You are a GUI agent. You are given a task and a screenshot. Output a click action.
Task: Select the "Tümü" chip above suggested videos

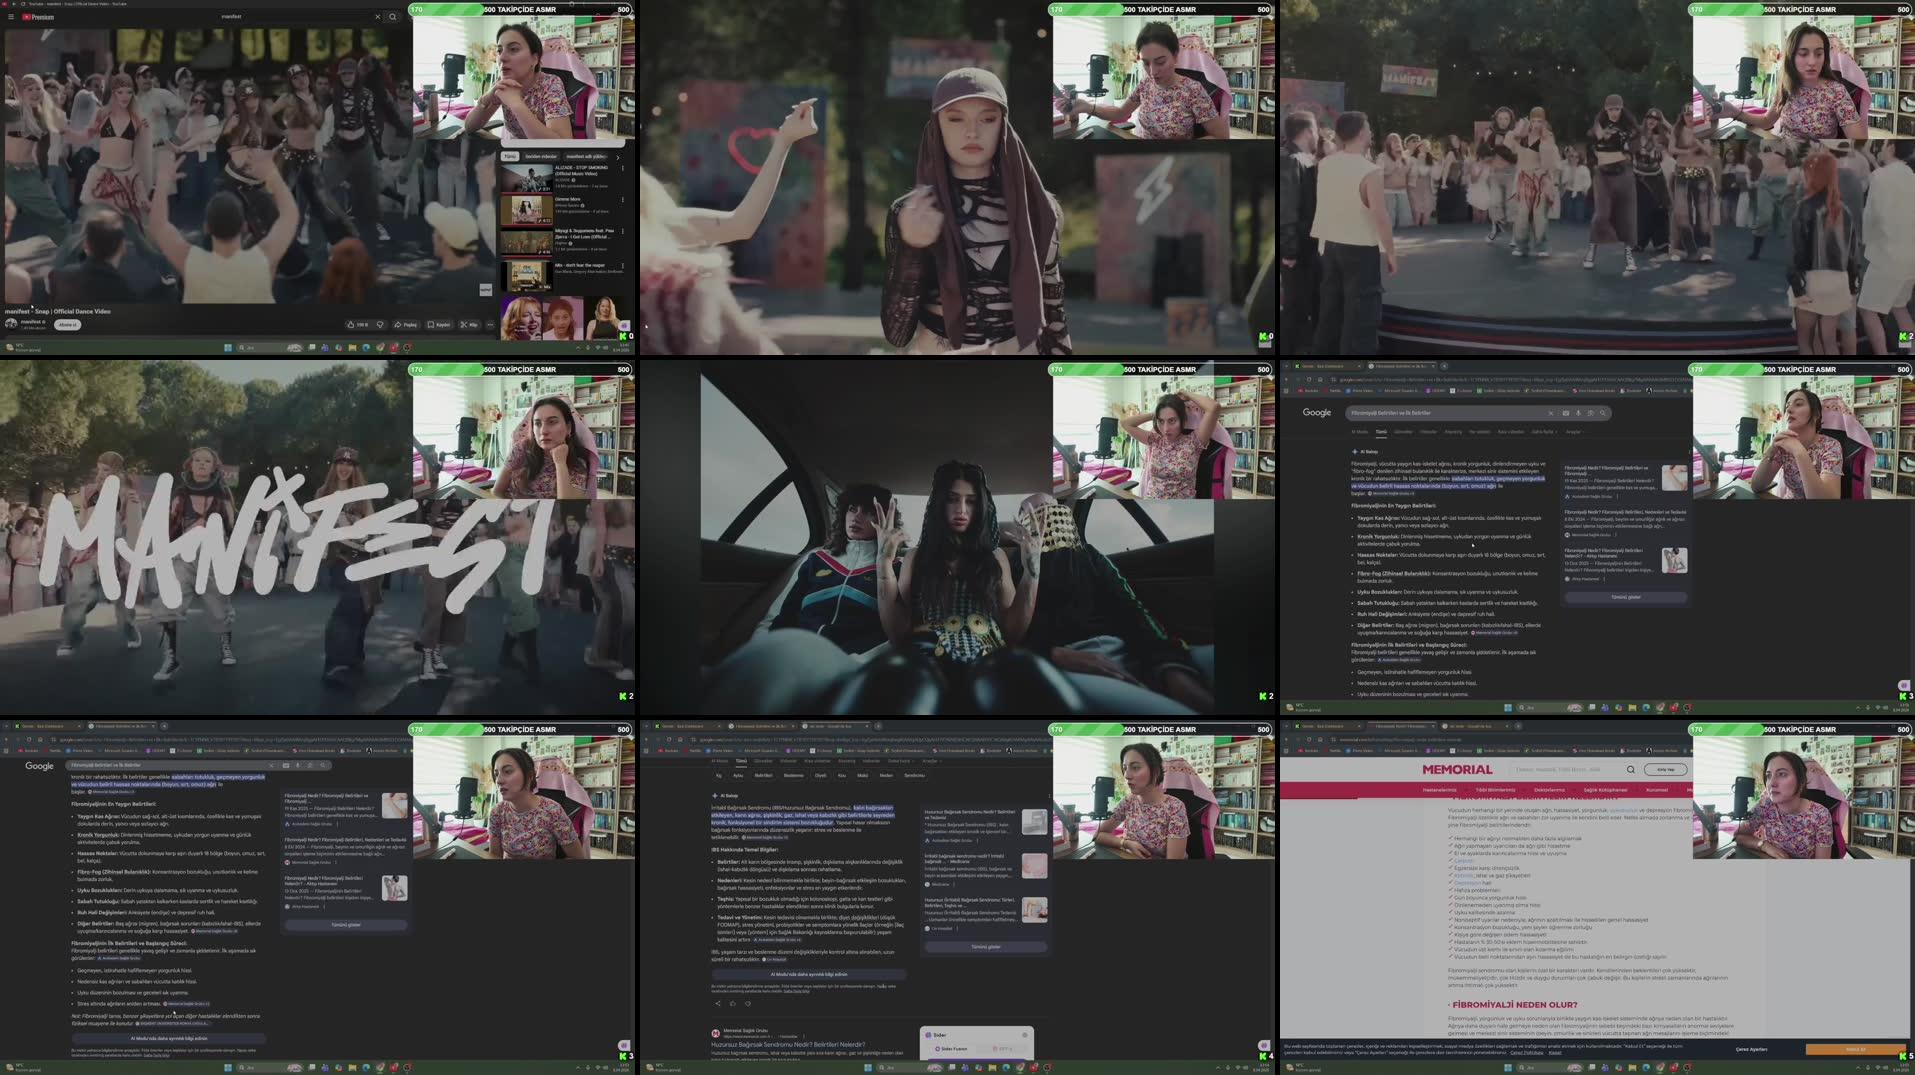(x=510, y=156)
